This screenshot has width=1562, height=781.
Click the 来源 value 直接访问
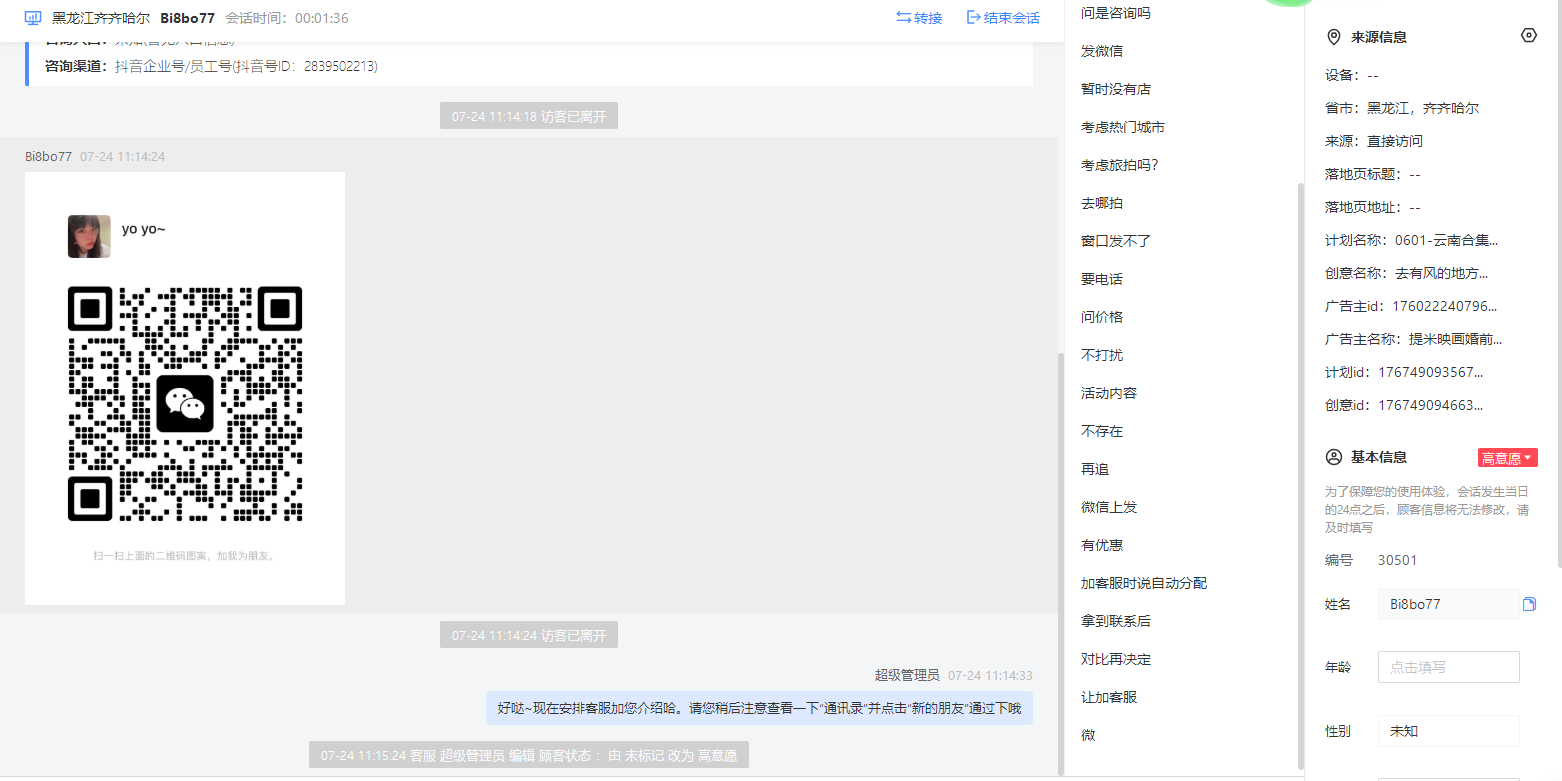coord(1395,141)
